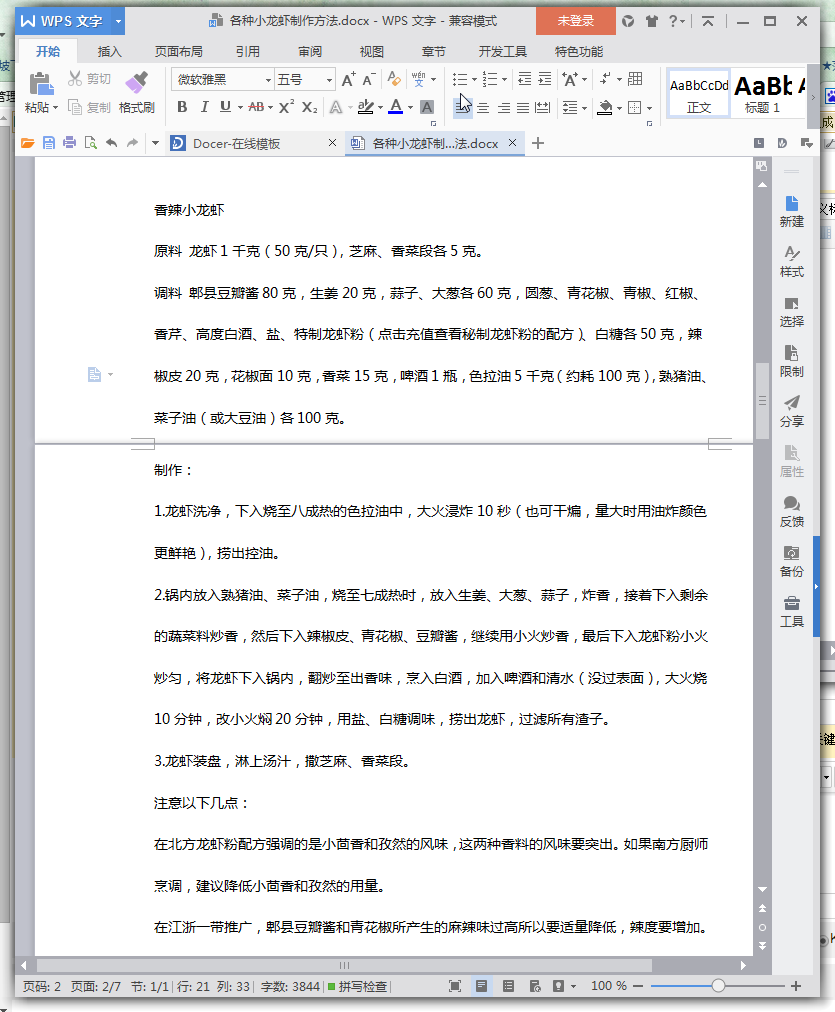Click the print preview icon
The width and height of the screenshot is (835, 1012).
point(90,143)
